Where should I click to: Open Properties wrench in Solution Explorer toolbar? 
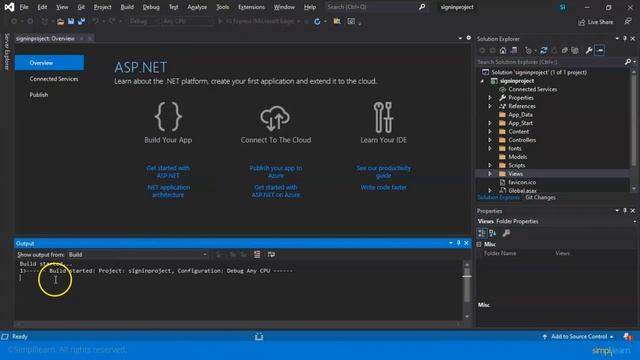coord(589,50)
